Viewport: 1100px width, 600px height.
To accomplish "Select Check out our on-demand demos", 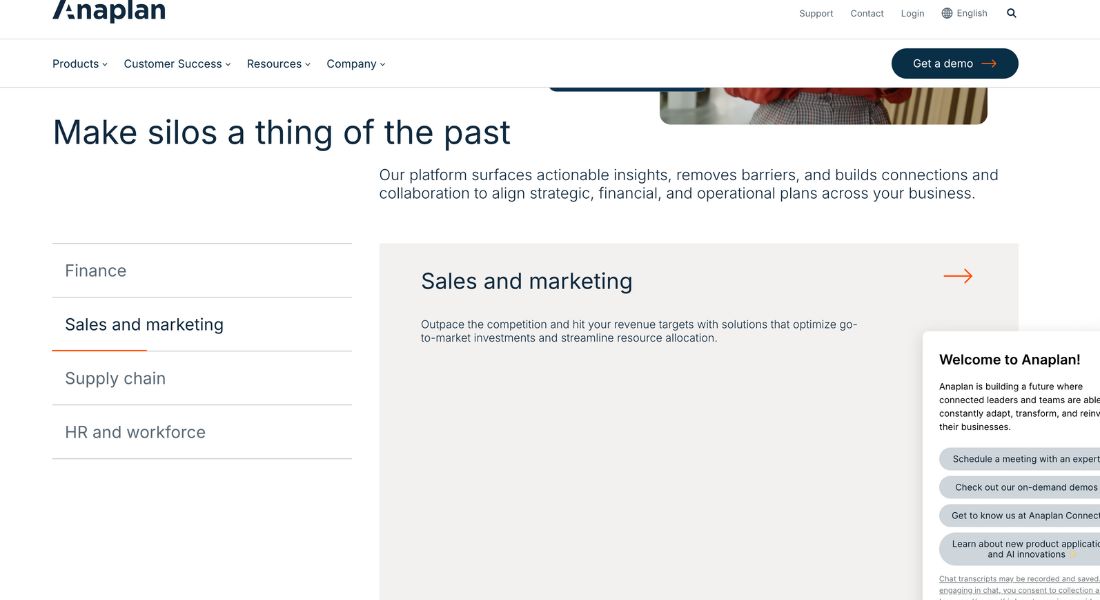I will 1024,488.
